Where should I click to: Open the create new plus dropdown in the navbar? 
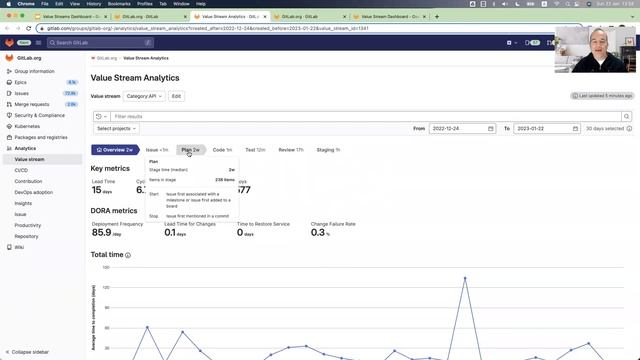511,42
